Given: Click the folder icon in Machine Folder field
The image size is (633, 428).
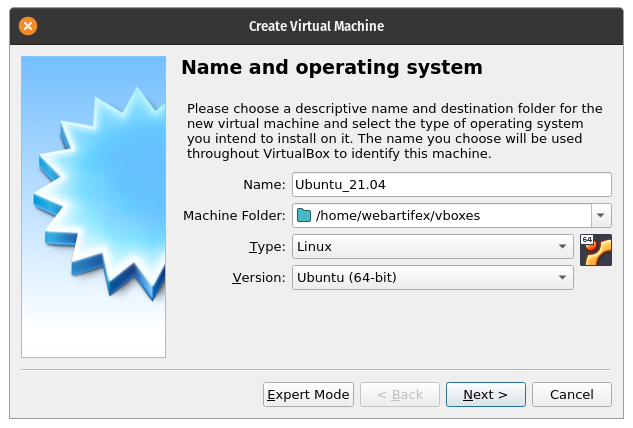Looking at the screenshot, I should pyautogui.click(x=304, y=215).
